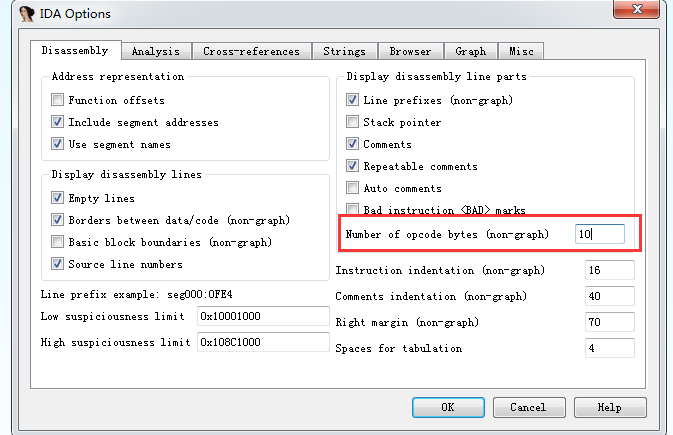Open Help for IDA Options

[609, 407]
